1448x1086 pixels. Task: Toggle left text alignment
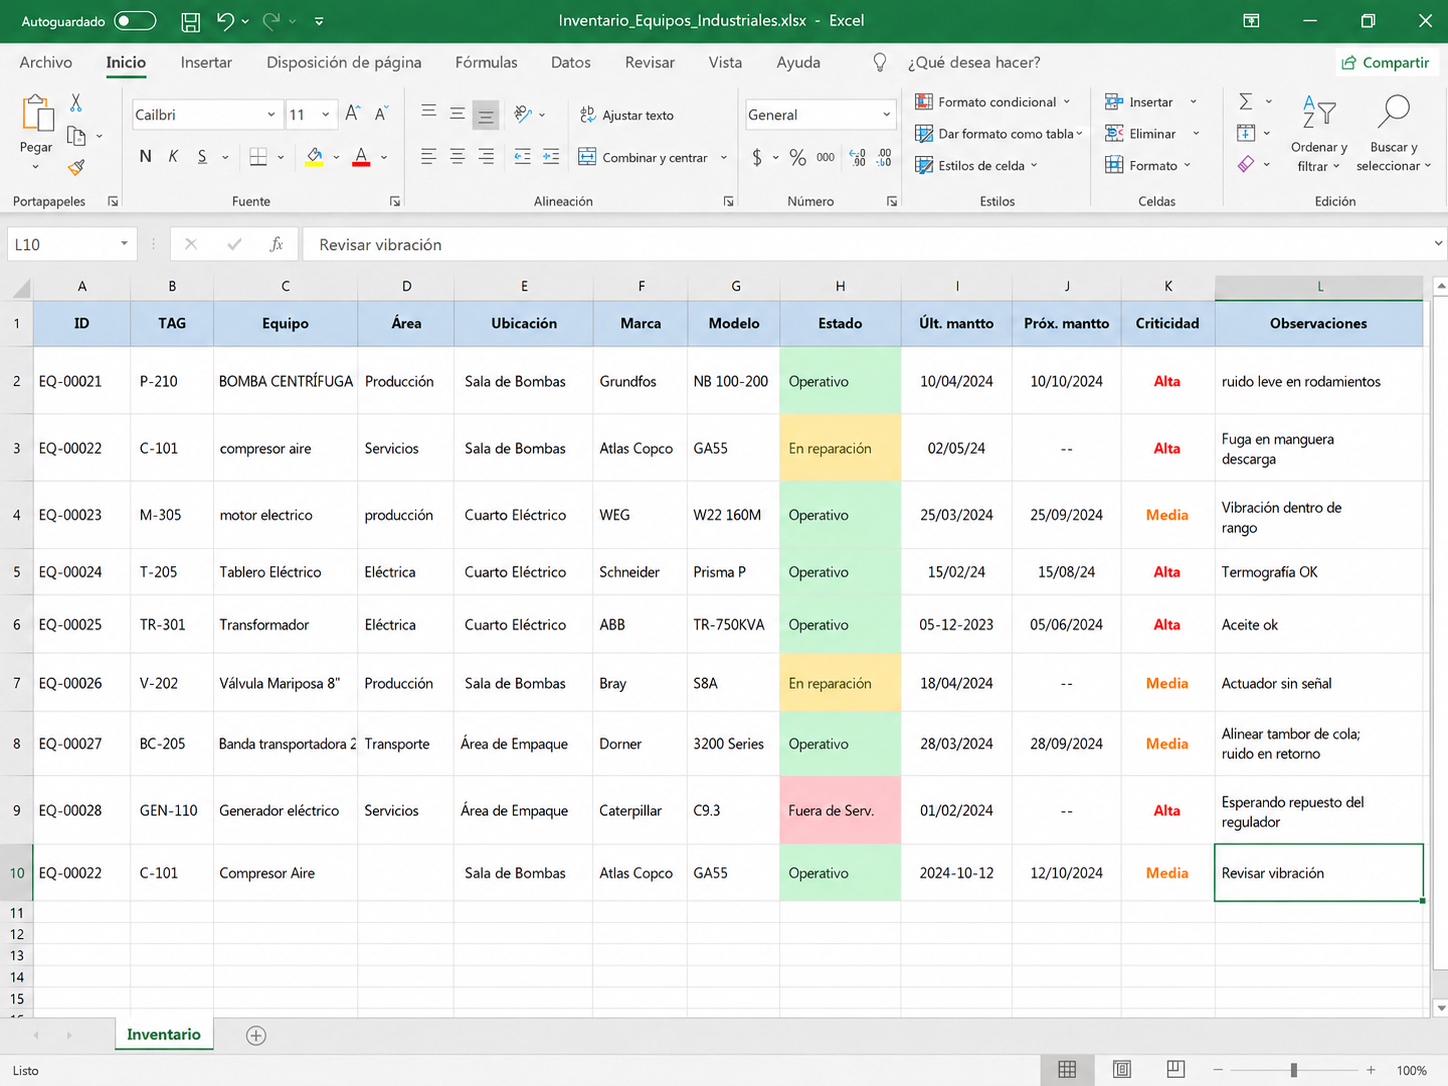pos(428,157)
